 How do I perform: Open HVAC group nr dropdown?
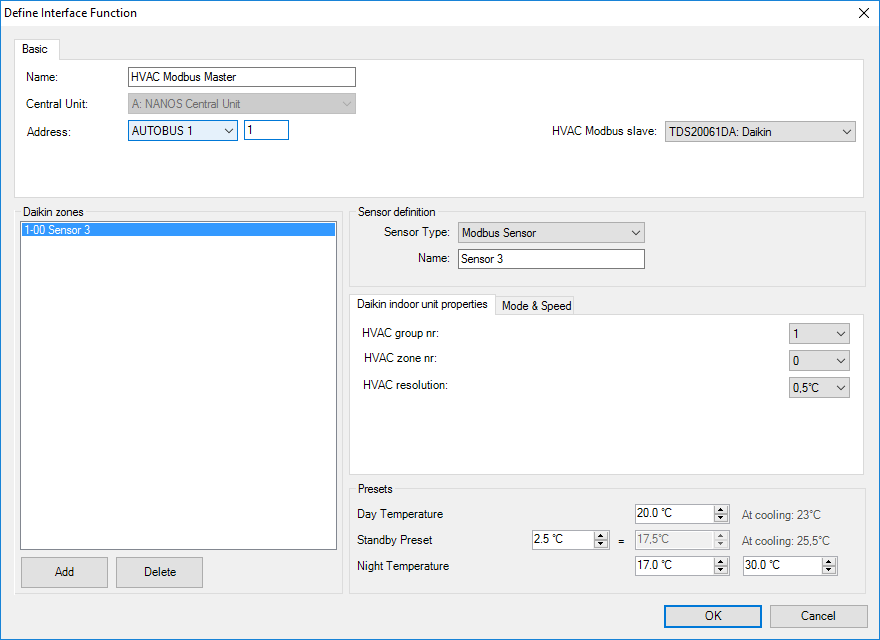840,334
